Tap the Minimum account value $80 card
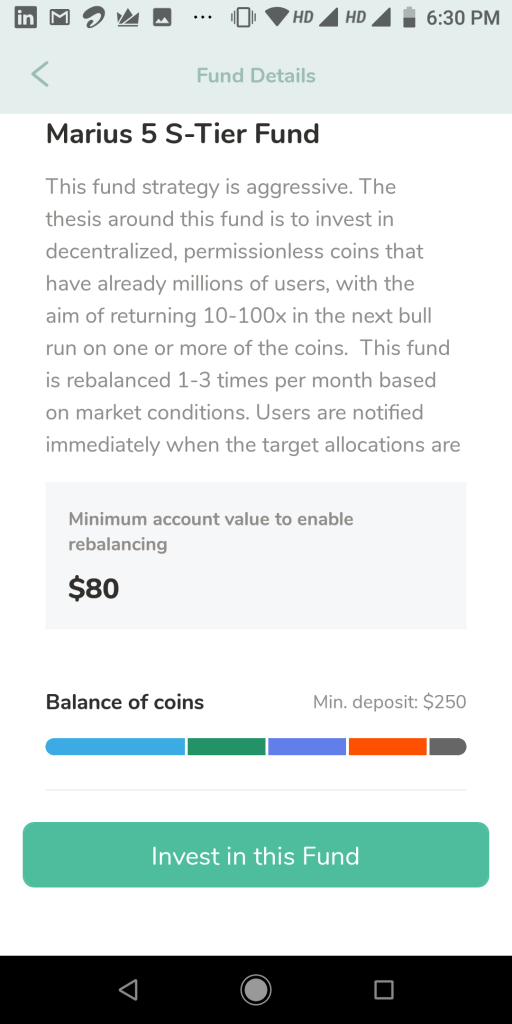Image resolution: width=512 pixels, height=1024 pixels. click(256, 555)
